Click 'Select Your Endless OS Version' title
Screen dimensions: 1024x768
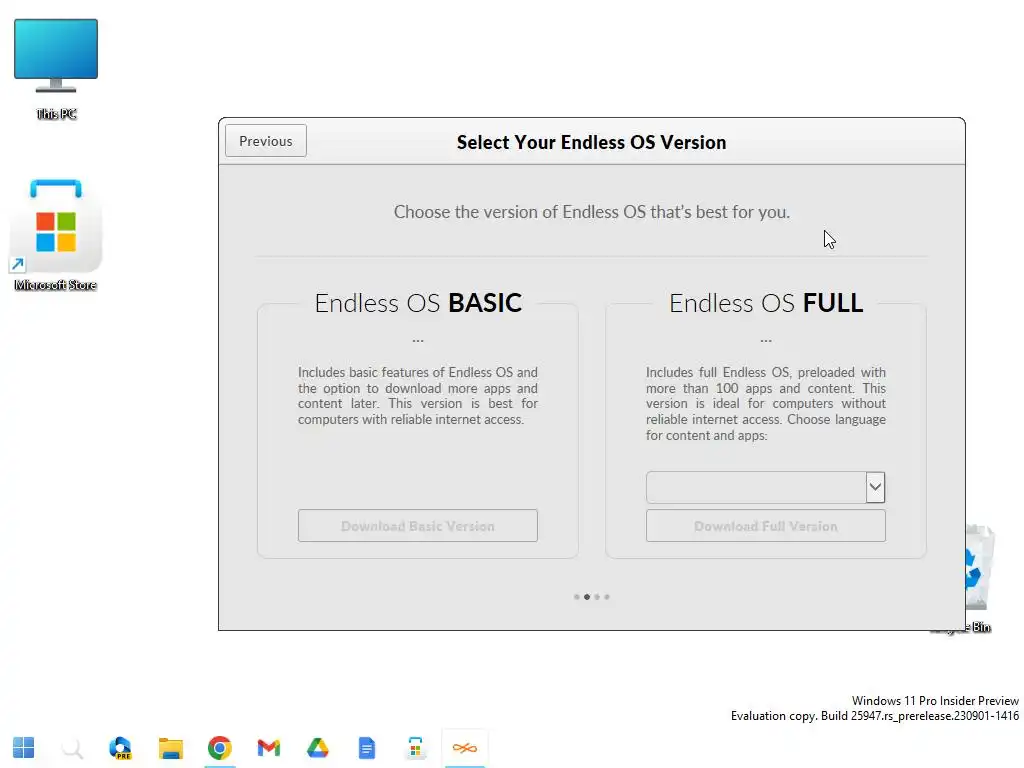592,142
